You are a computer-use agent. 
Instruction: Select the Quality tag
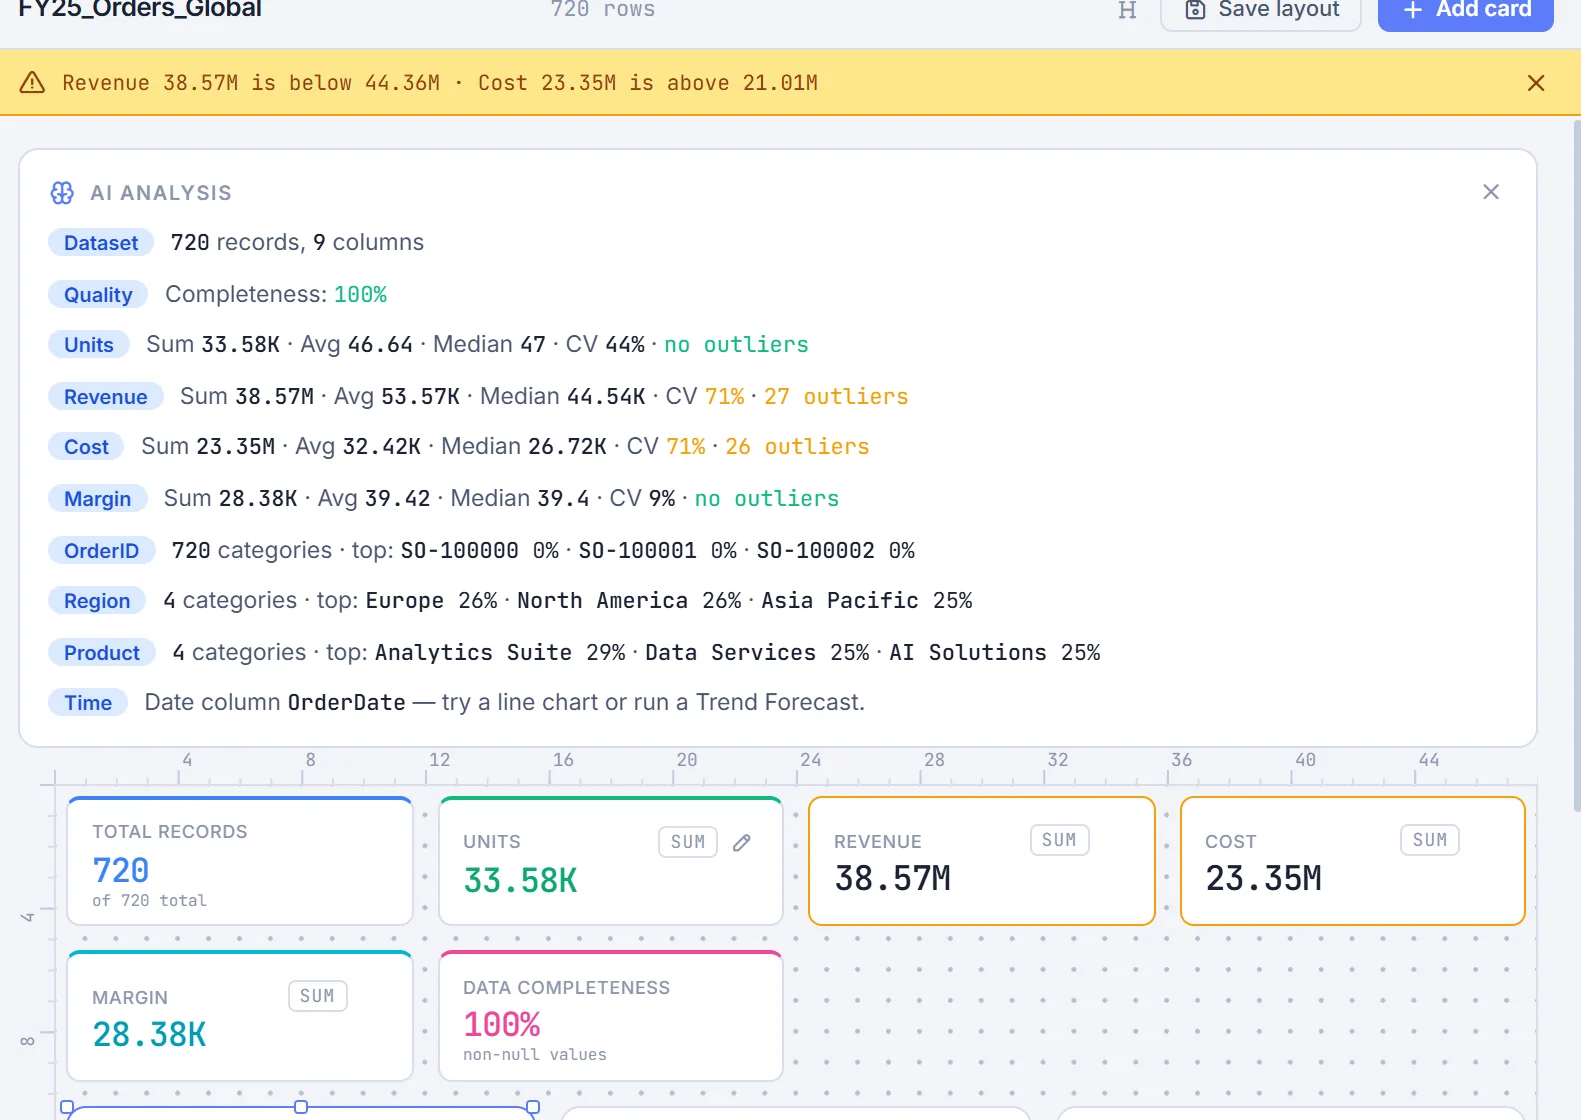[98, 295]
